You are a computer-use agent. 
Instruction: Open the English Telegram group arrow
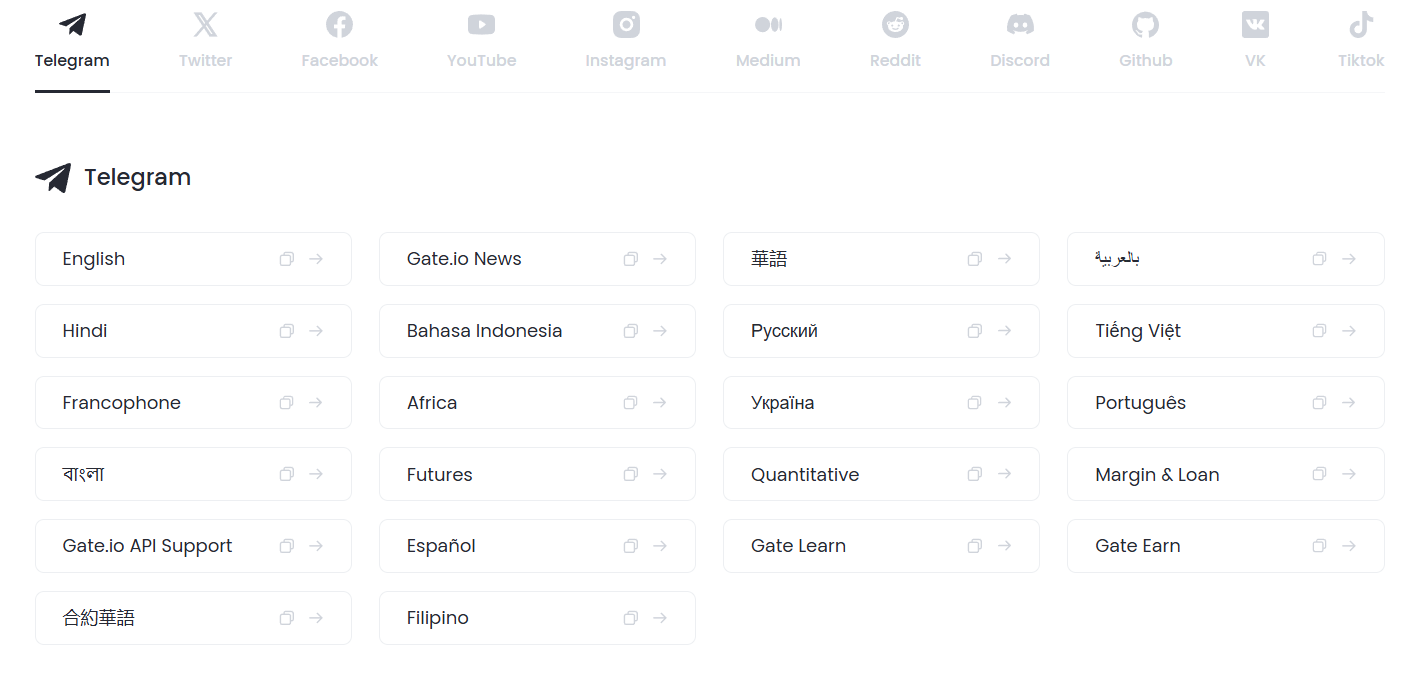[316, 259]
